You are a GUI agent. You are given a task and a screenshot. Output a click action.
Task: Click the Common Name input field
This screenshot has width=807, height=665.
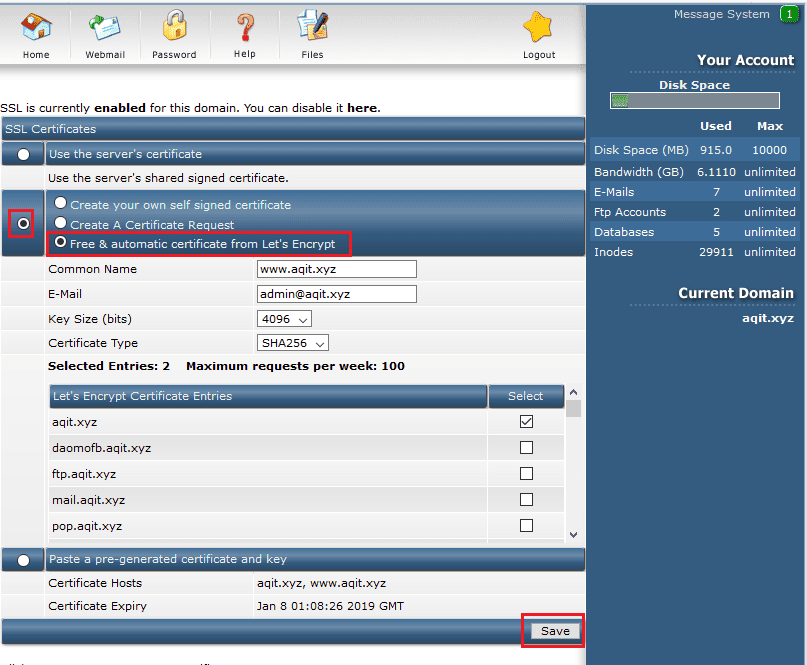pyautogui.click(x=337, y=269)
